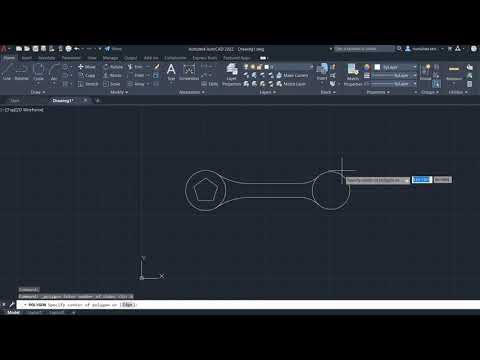The height and width of the screenshot is (360, 480).
Task: Select the Arc tool
Action: click(53, 71)
